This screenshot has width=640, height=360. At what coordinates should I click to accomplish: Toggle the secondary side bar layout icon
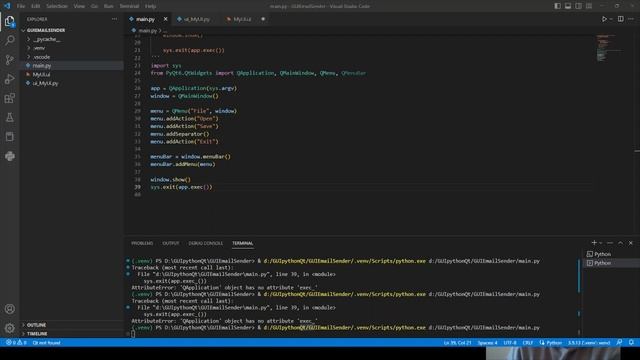tap(578, 6)
